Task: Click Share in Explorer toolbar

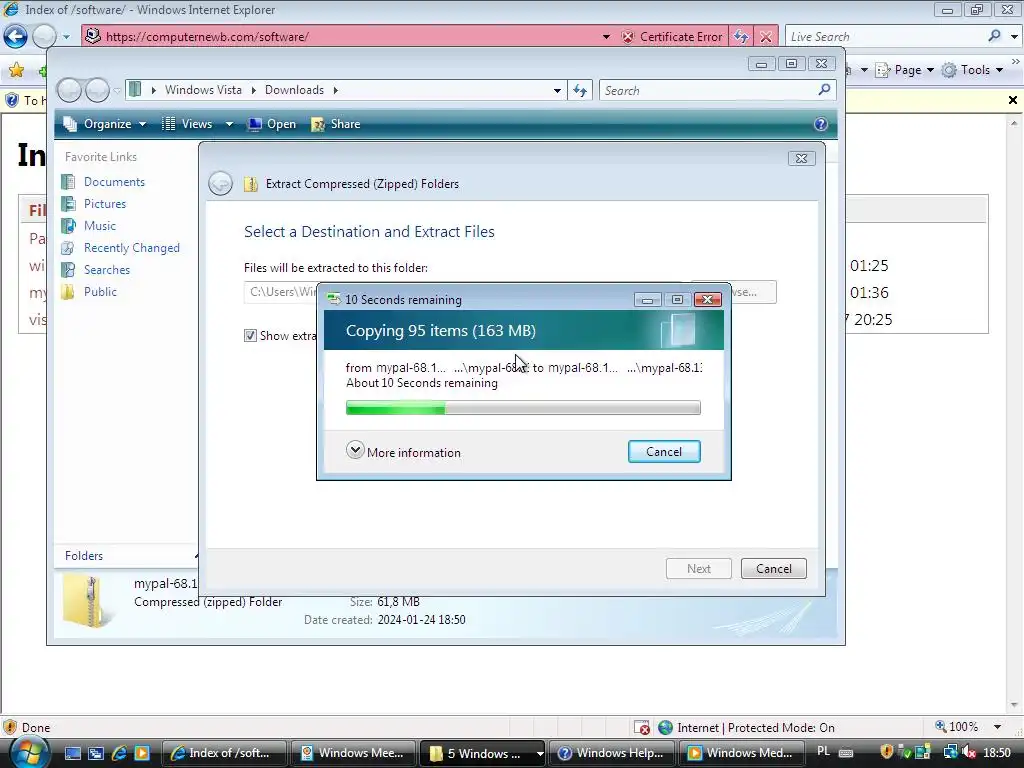Action: pos(336,124)
